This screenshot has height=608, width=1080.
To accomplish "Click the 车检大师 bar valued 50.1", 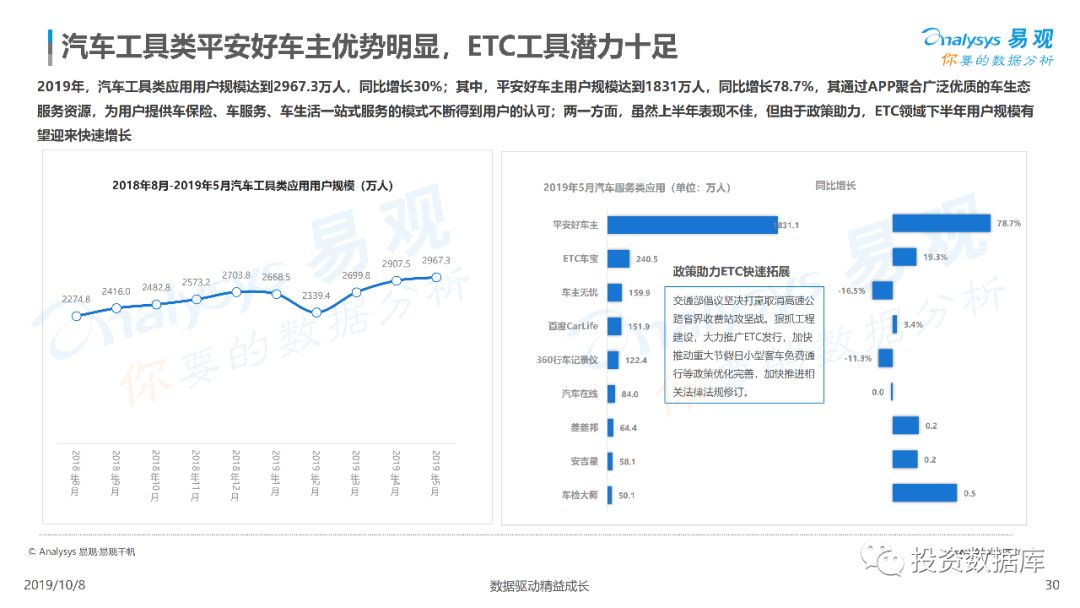I will pyautogui.click(x=610, y=494).
